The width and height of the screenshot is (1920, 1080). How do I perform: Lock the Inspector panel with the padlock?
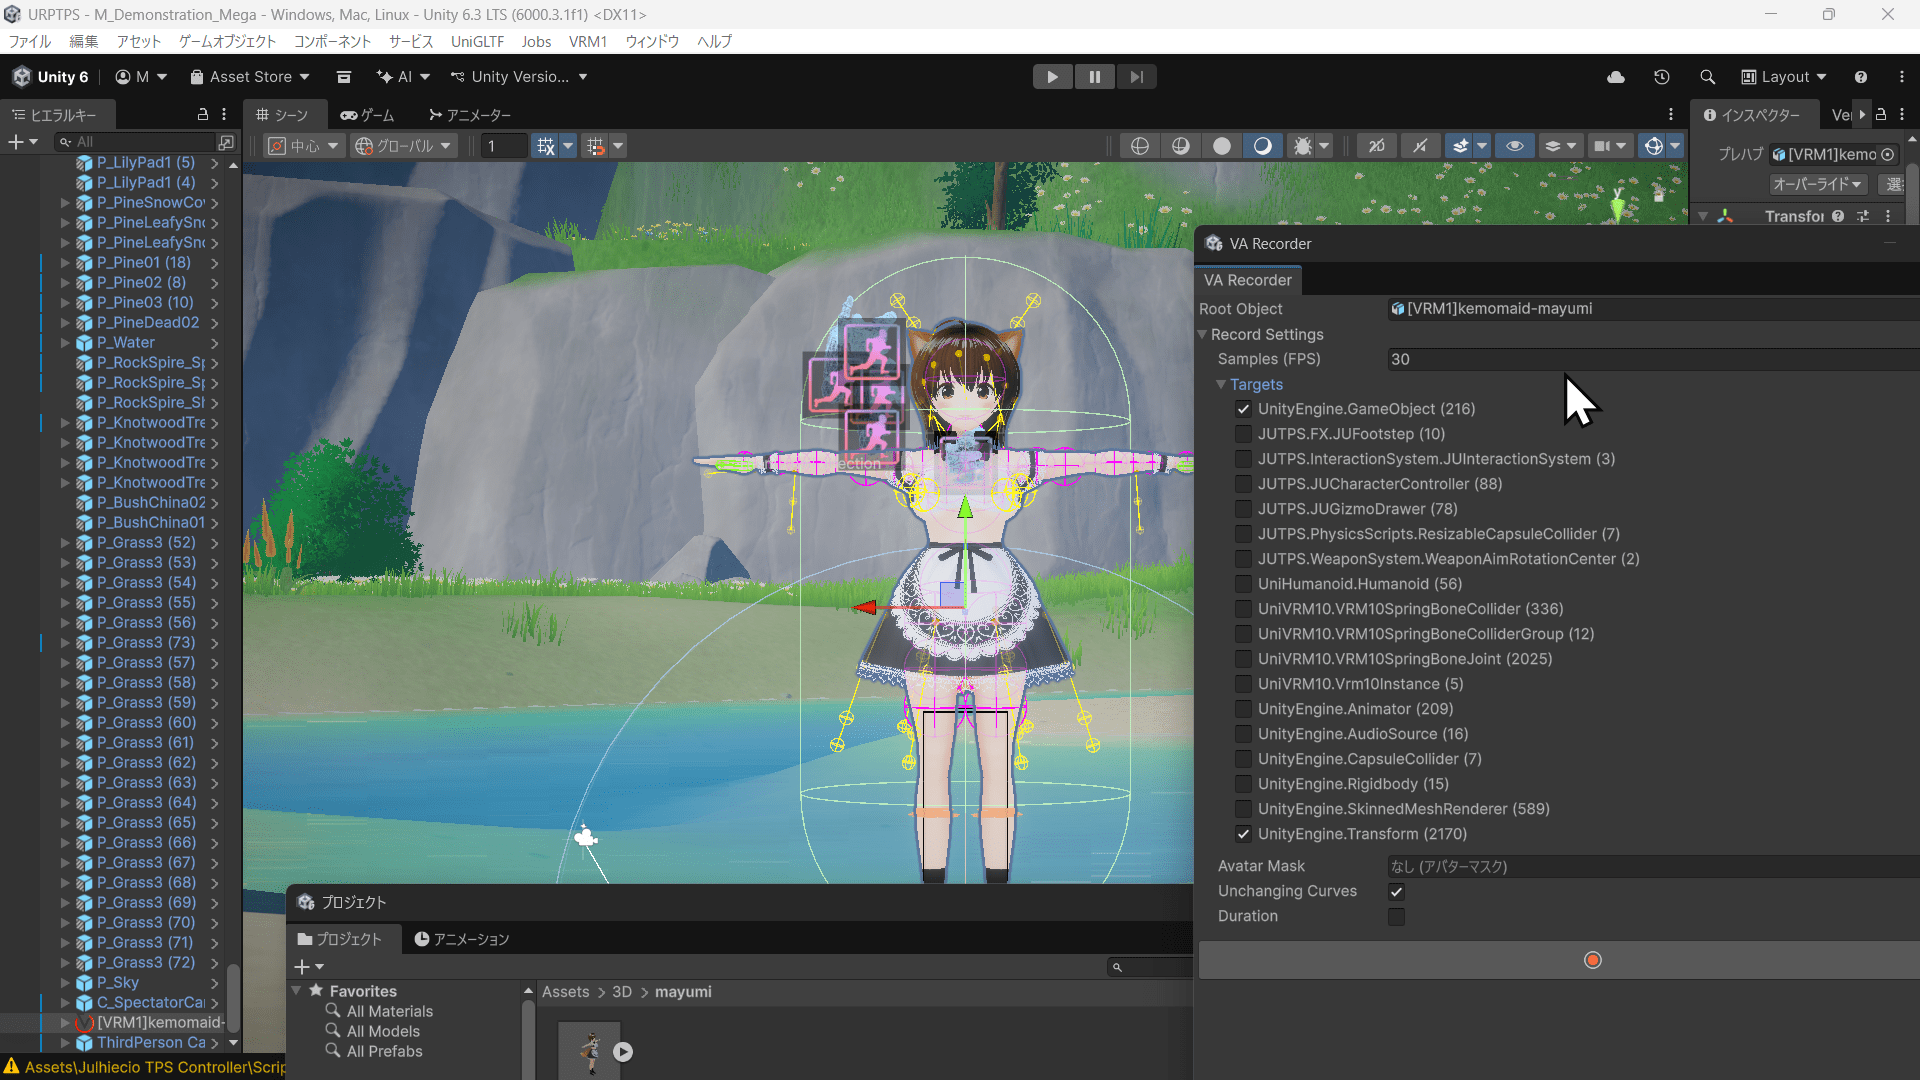[1881, 114]
